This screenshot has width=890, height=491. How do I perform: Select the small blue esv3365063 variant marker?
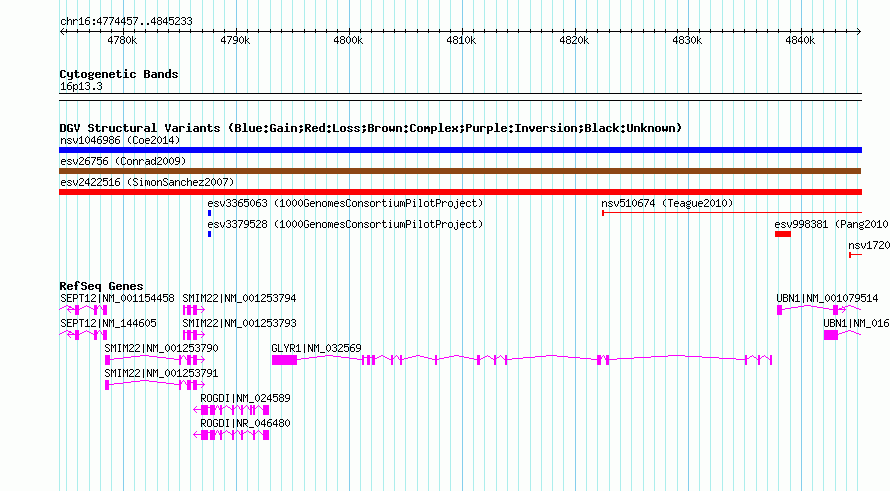click(x=209, y=213)
